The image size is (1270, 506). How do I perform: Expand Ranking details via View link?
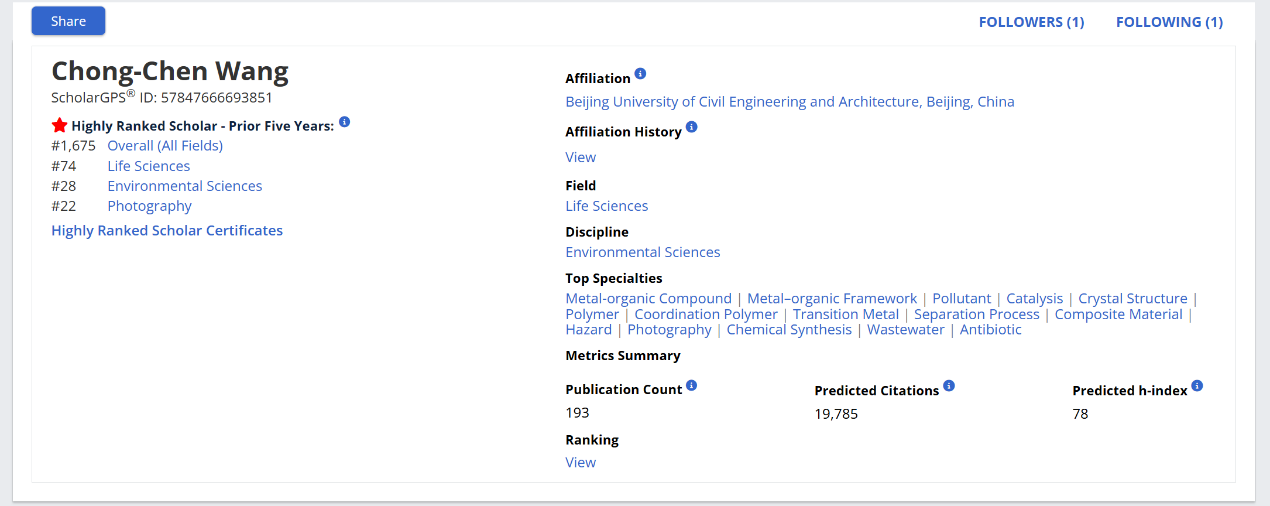(x=580, y=462)
